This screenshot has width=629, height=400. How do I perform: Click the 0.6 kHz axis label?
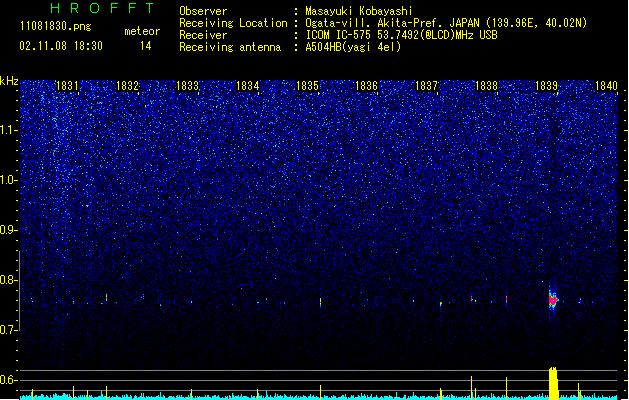pos(9,380)
